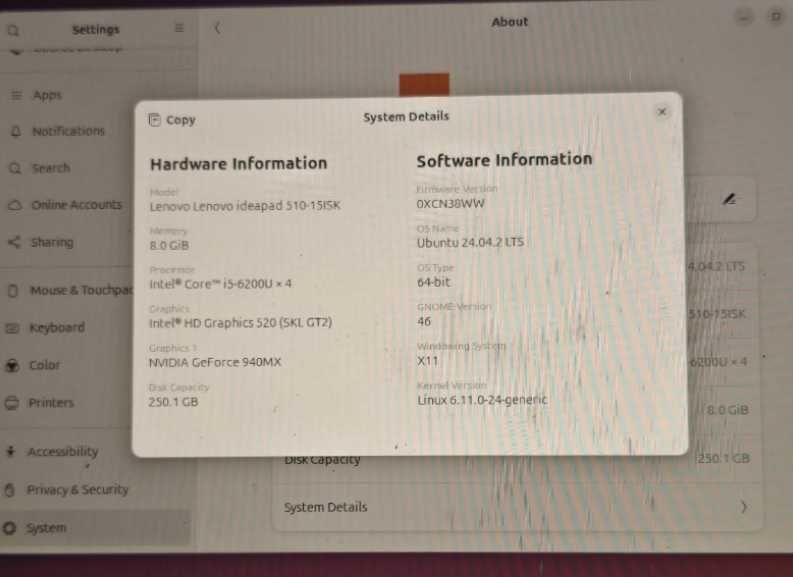This screenshot has width=793, height=577.
Task: Open the Settings hamburger menu
Action: pyautogui.click(x=179, y=28)
